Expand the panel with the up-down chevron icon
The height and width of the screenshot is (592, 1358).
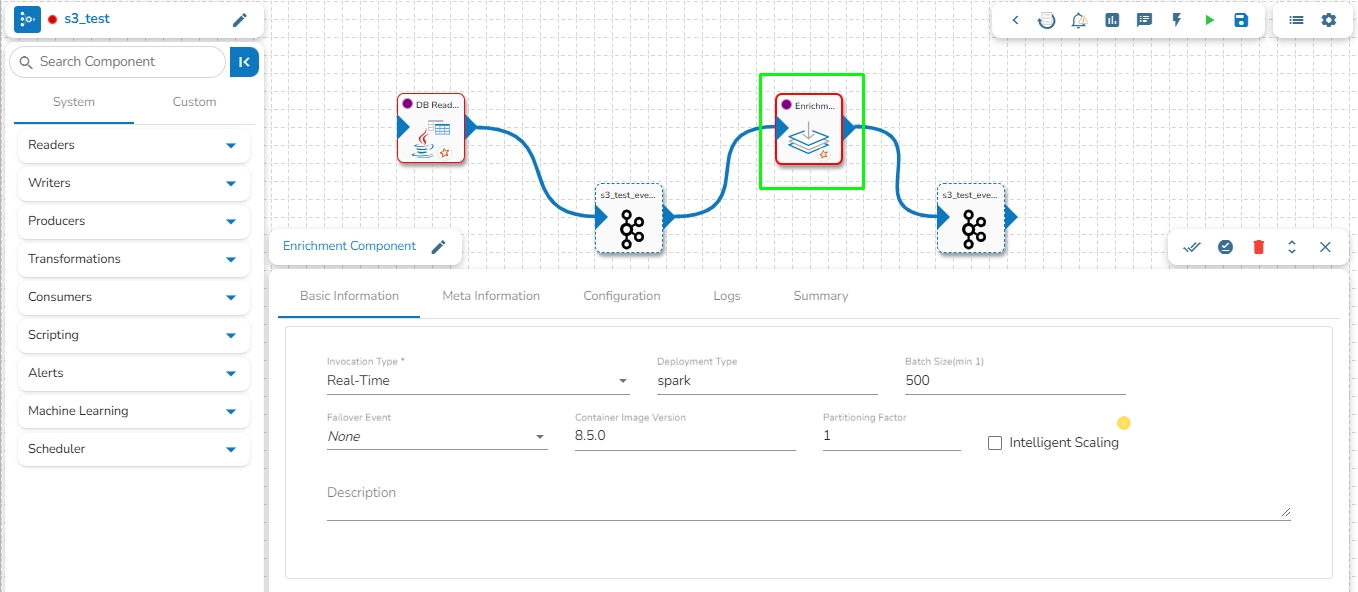pyautogui.click(x=1292, y=247)
